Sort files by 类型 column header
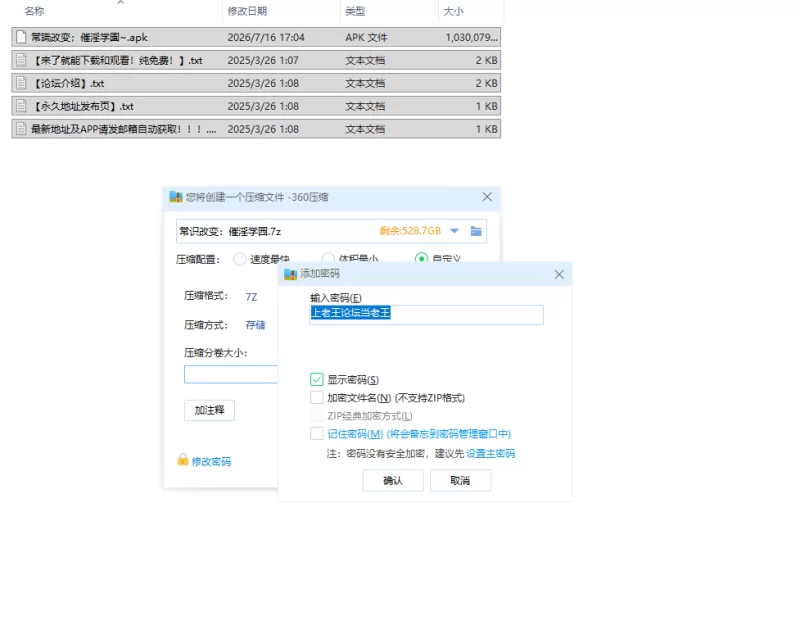The height and width of the screenshot is (639, 800). 355,11
